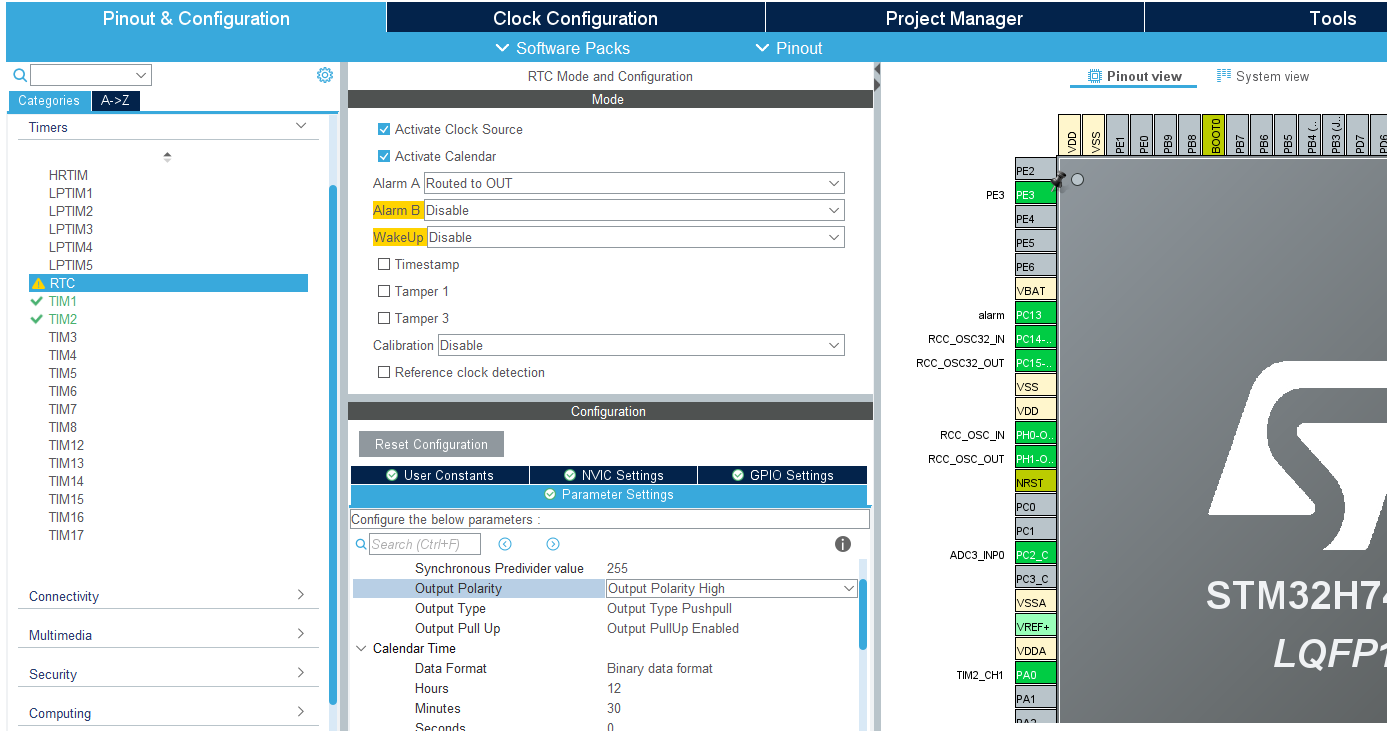
Task: Enable the Timestamp checkbox
Action: click(384, 264)
